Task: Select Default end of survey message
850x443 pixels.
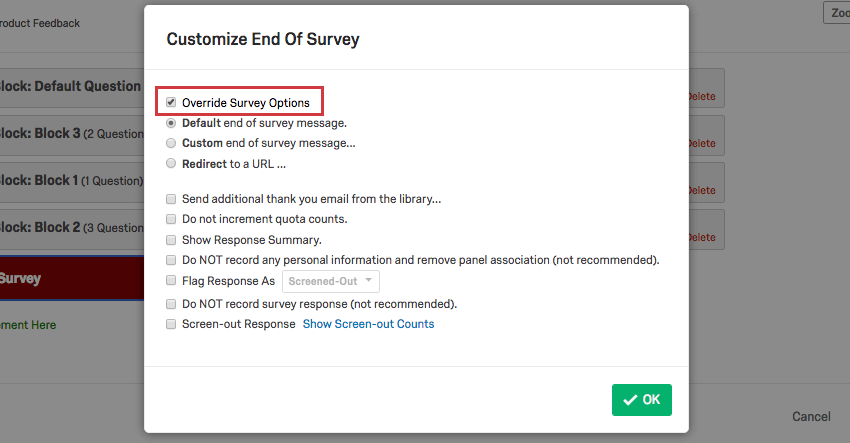Action: pyautogui.click(x=172, y=123)
